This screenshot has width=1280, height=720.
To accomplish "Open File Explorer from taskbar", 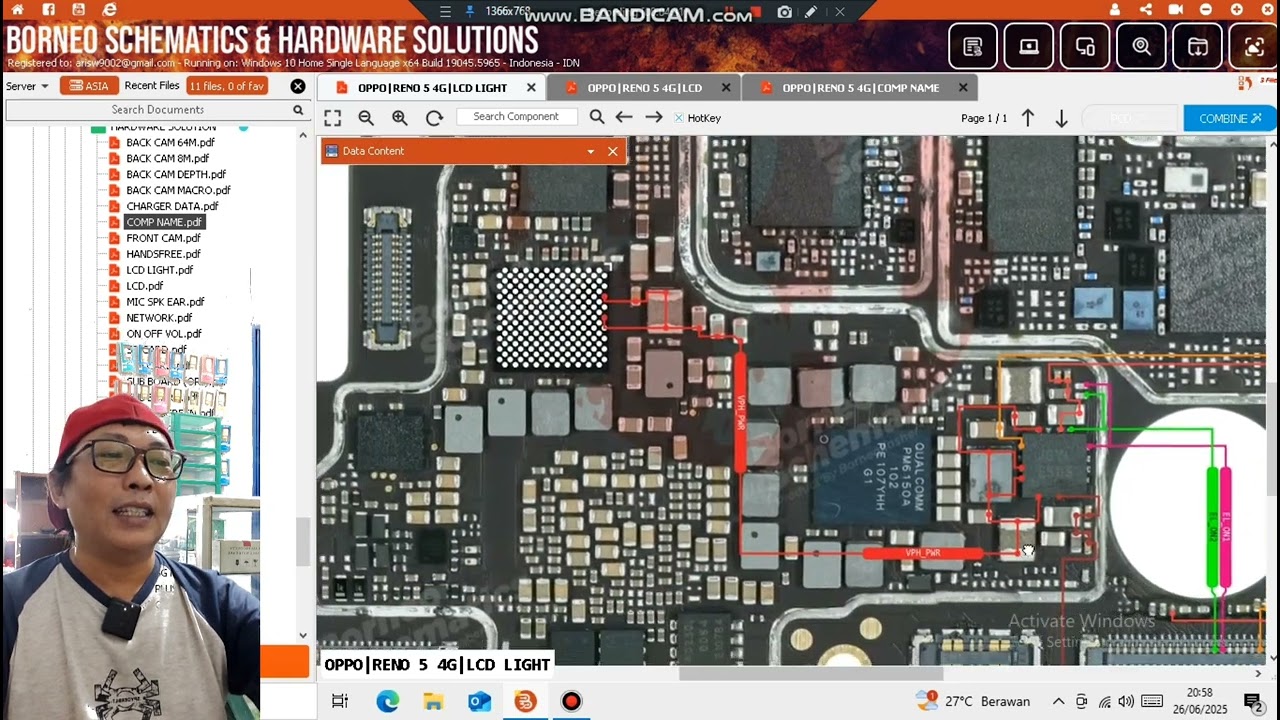I will (x=433, y=701).
